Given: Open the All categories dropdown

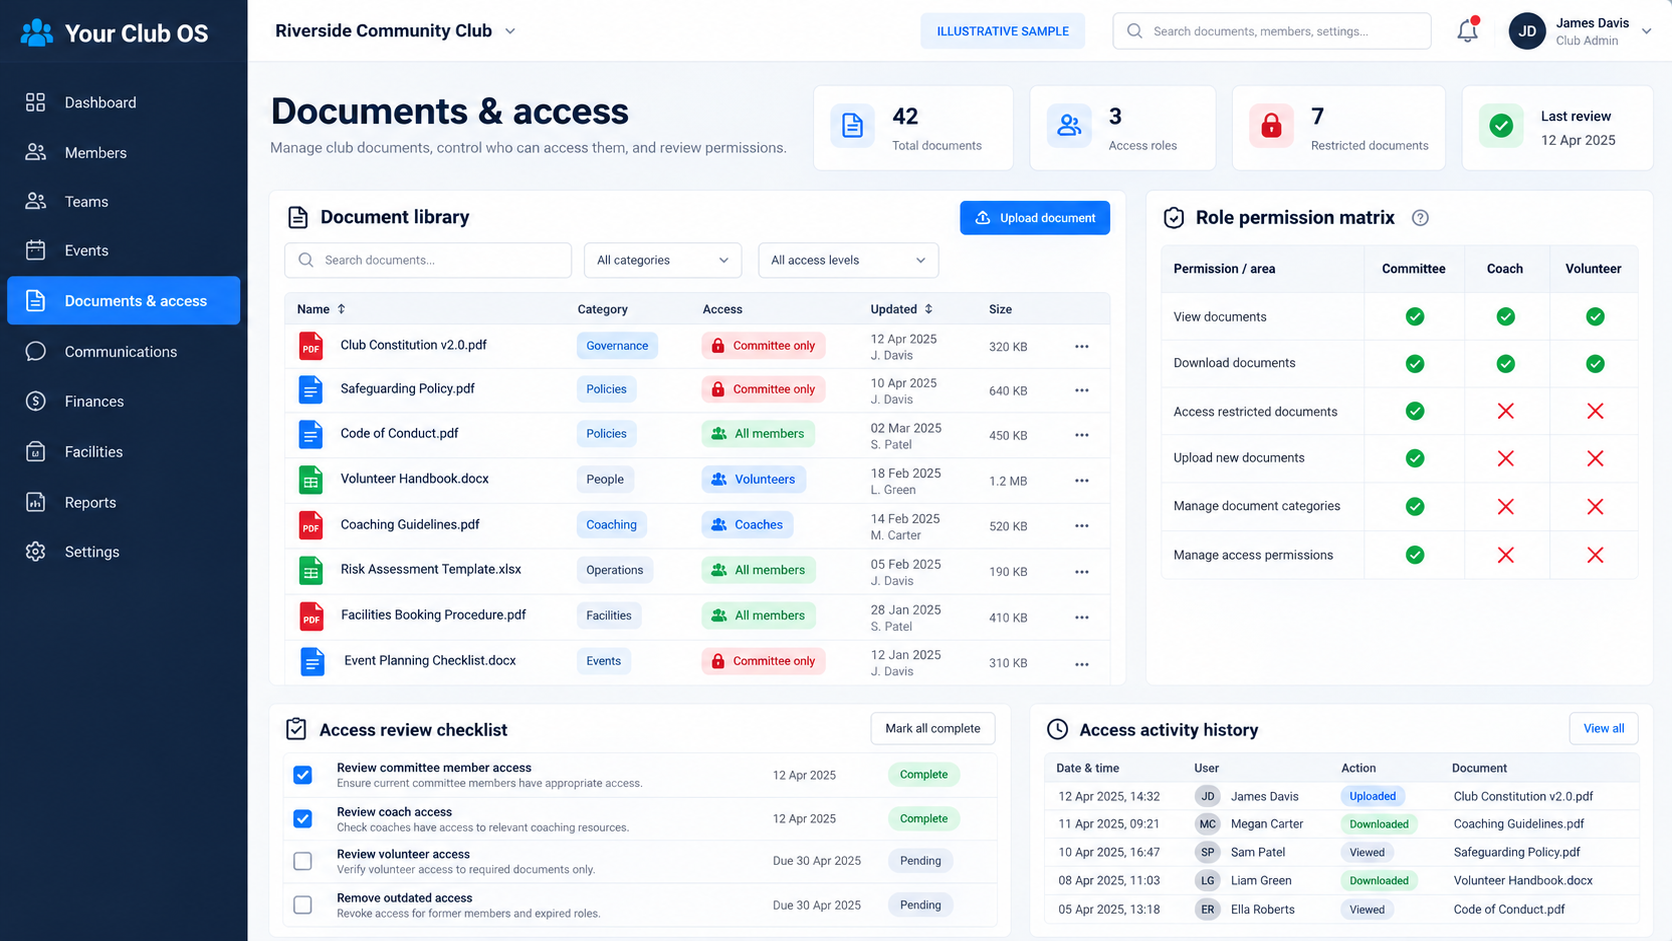Looking at the screenshot, I should [x=663, y=260].
